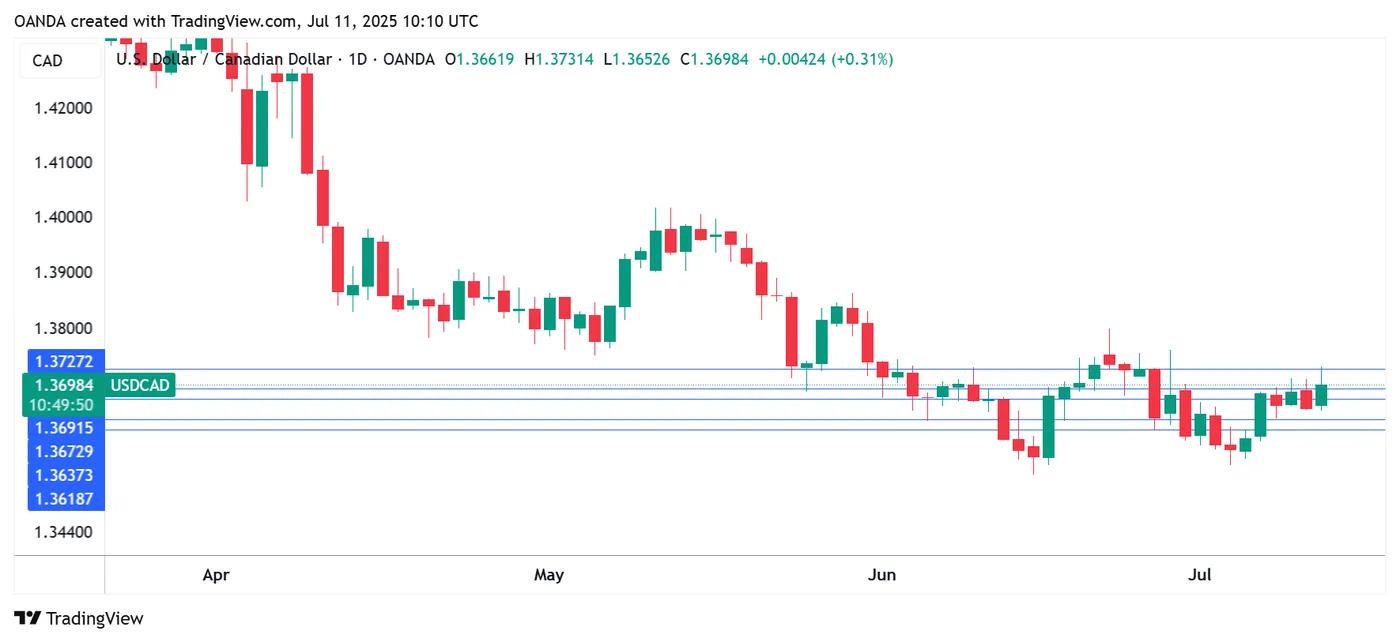Click the May label on time axis
The width and height of the screenshot is (1400, 642).
point(549,575)
